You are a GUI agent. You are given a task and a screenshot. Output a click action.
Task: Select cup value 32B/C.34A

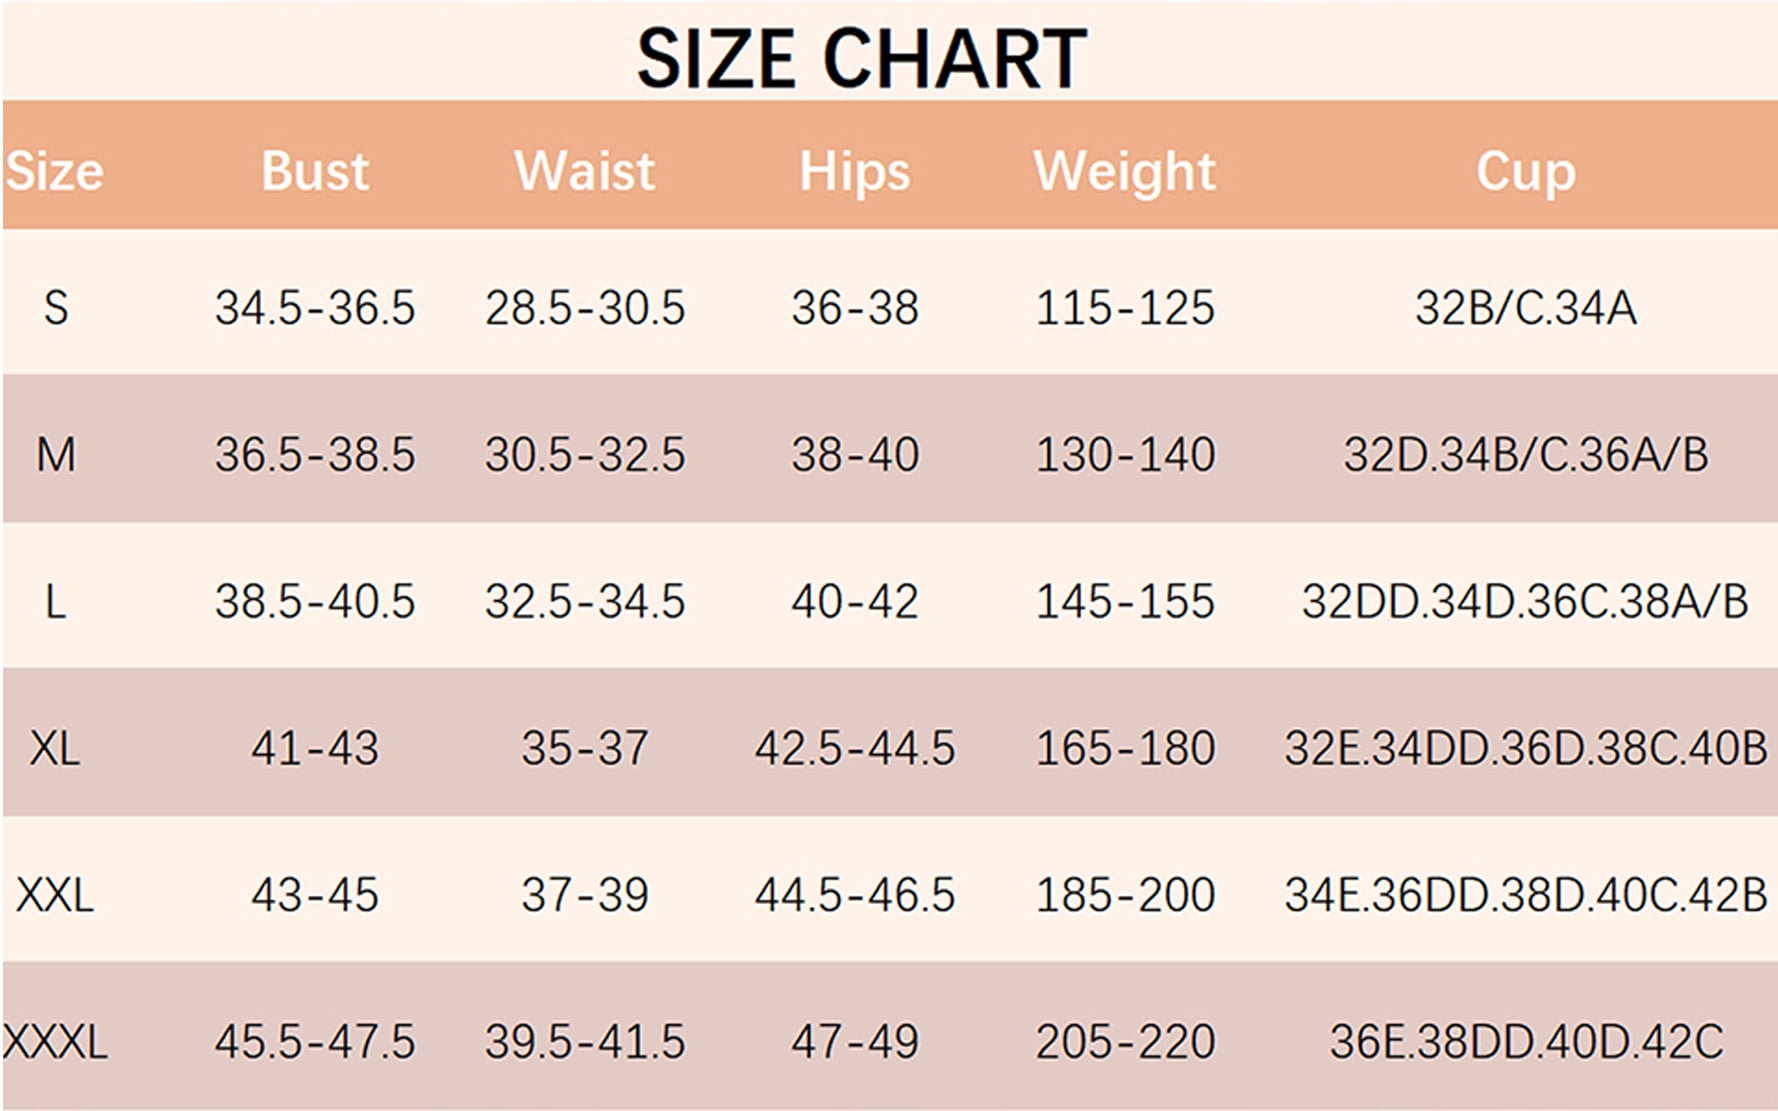[x=1526, y=308]
